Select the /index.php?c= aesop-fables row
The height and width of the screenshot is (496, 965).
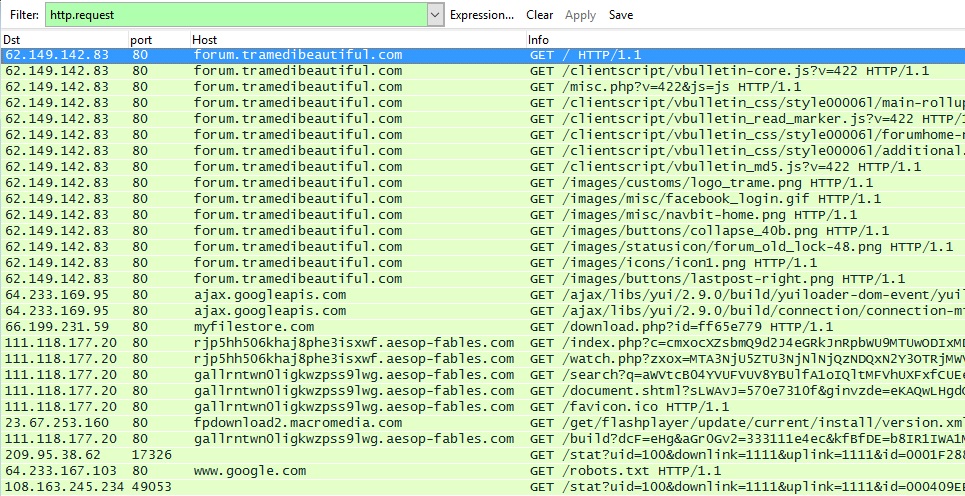pos(482,343)
